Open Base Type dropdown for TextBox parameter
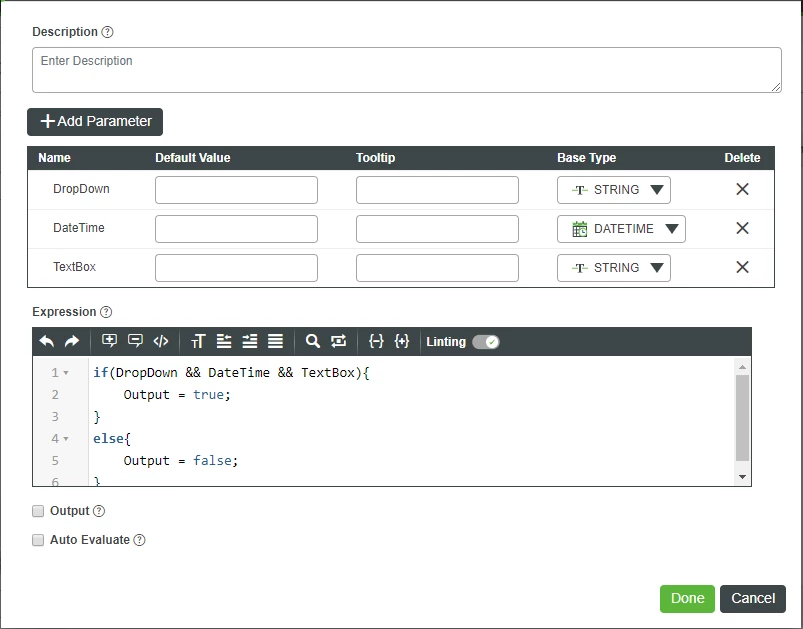803x629 pixels. 614,268
